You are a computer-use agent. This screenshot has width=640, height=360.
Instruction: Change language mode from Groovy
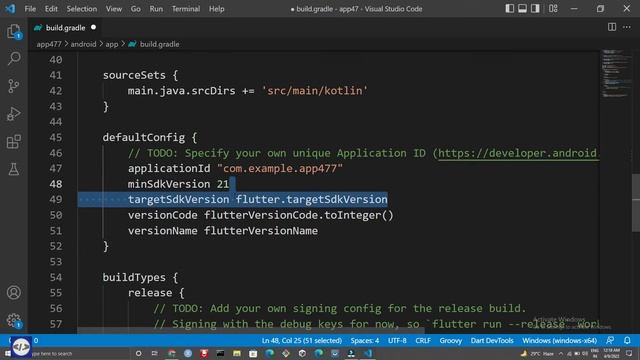pos(451,340)
